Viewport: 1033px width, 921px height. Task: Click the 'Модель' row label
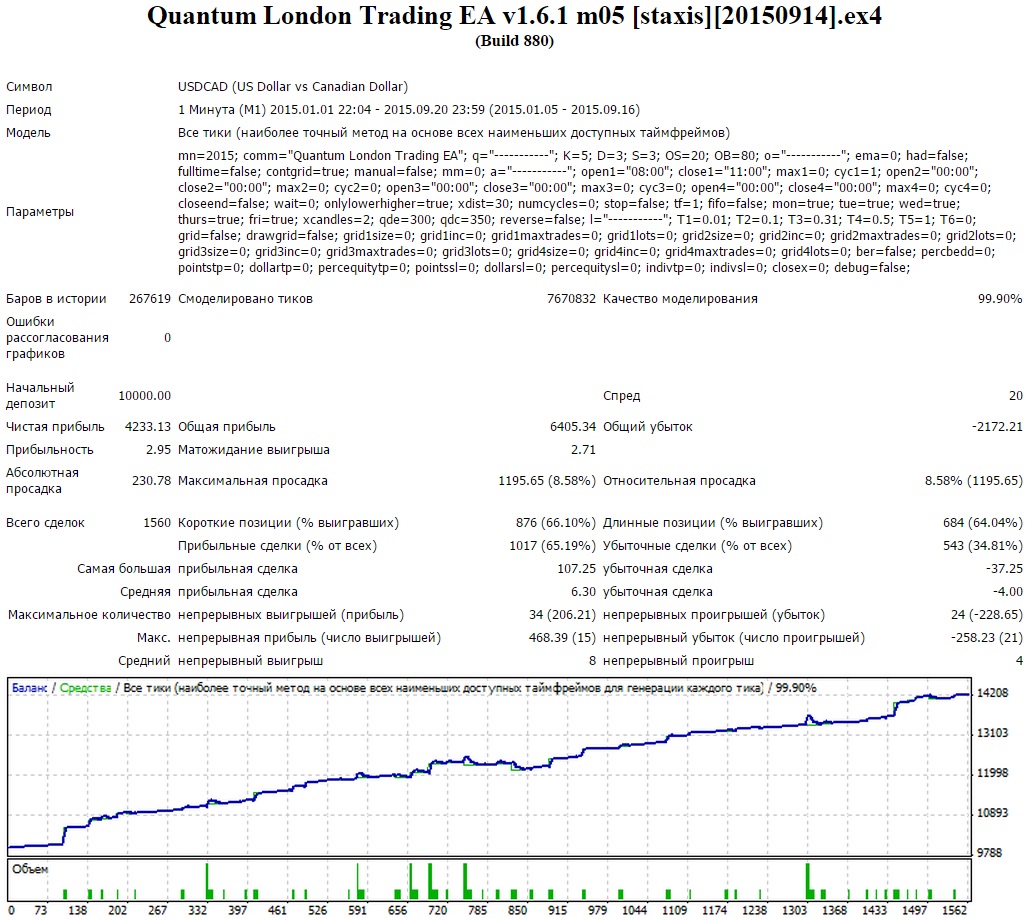pyautogui.click(x=28, y=132)
